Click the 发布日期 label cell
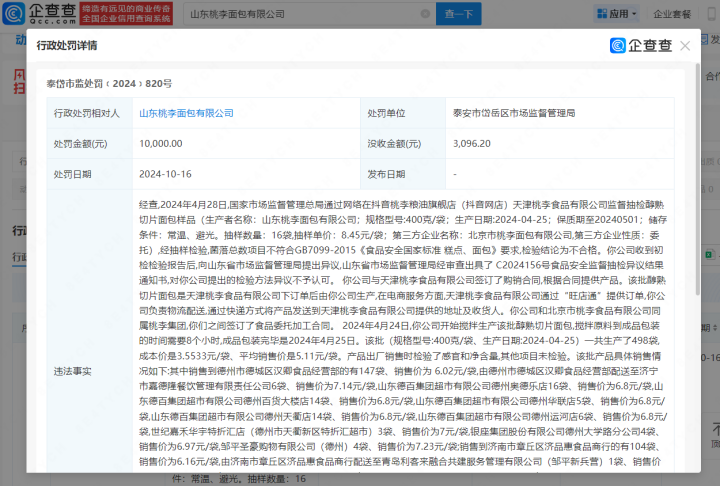This screenshot has width=720, height=487. pos(403,174)
